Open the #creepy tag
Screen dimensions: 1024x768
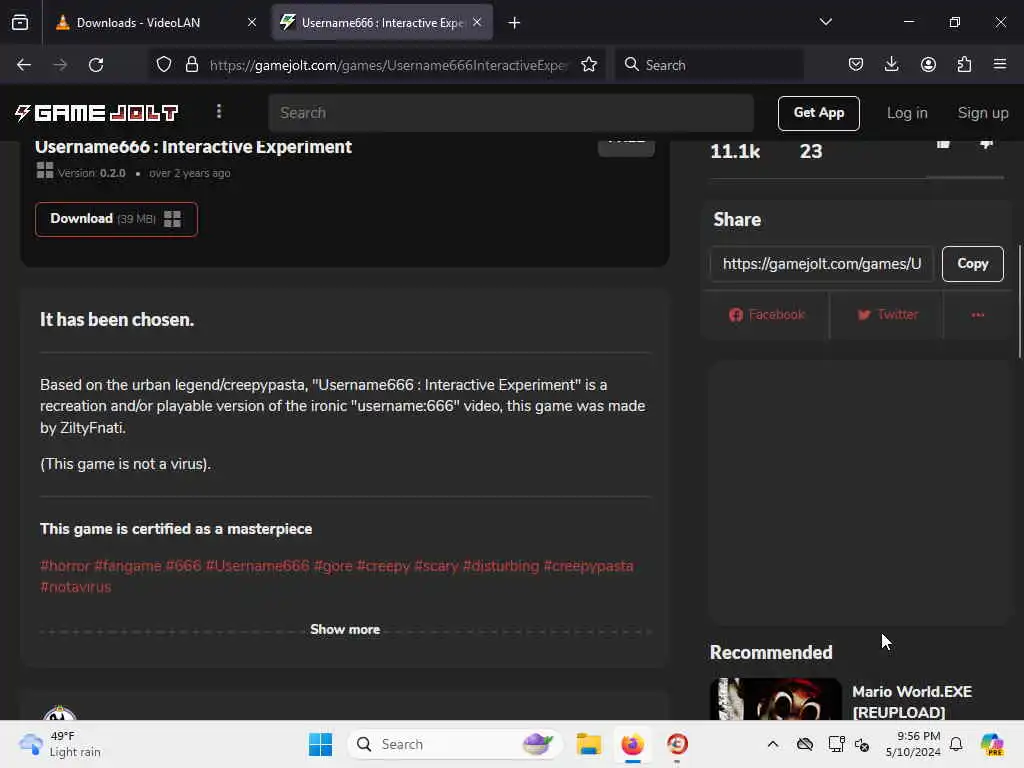coord(383,566)
